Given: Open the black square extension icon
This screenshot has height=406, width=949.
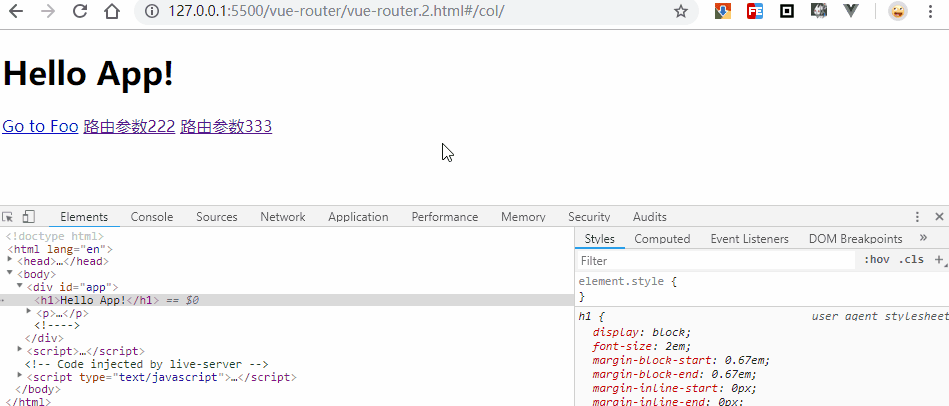Looking at the screenshot, I should 787,11.
